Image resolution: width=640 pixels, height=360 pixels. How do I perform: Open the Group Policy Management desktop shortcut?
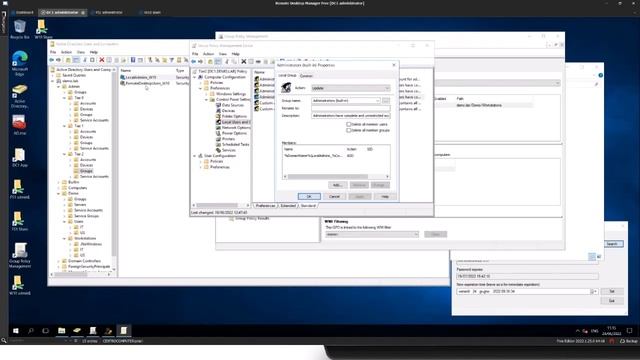tap(19, 255)
